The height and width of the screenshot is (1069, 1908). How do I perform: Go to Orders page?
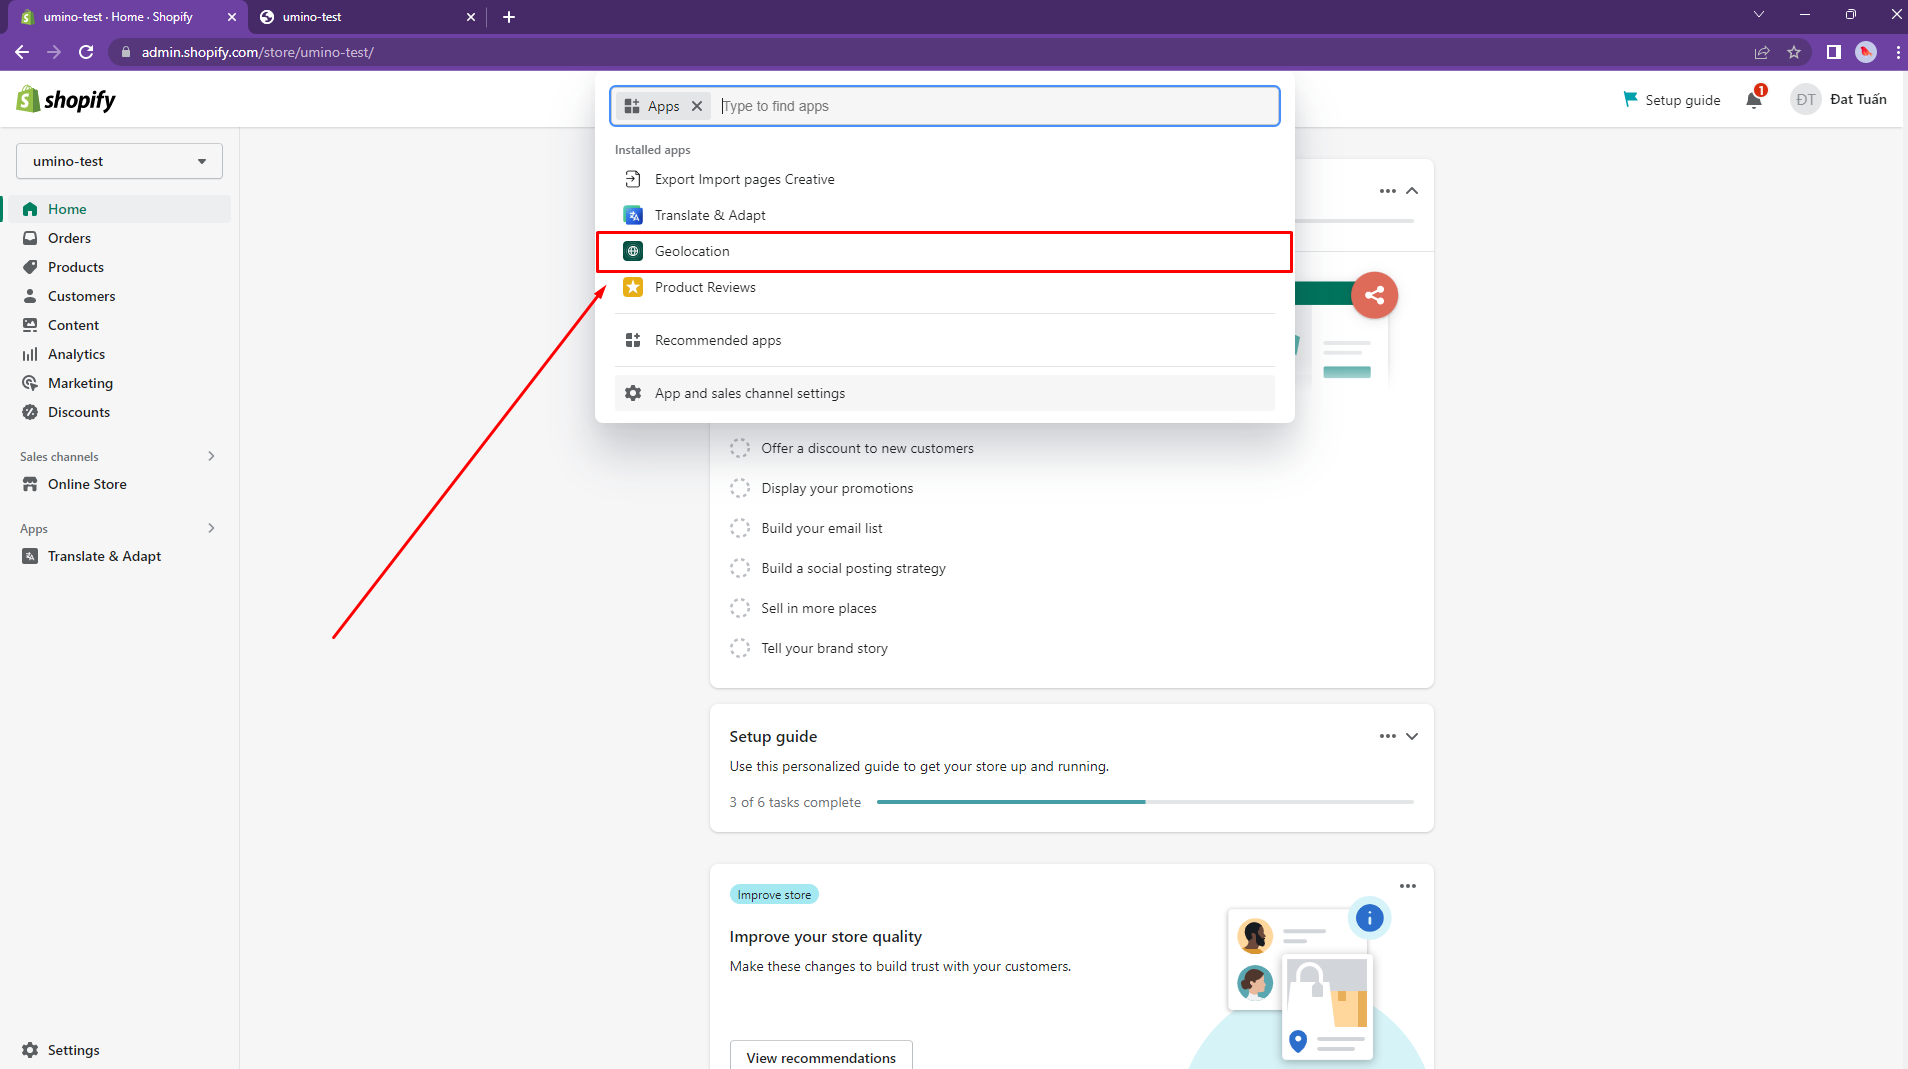pyautogui.click(x=69, y=238)
